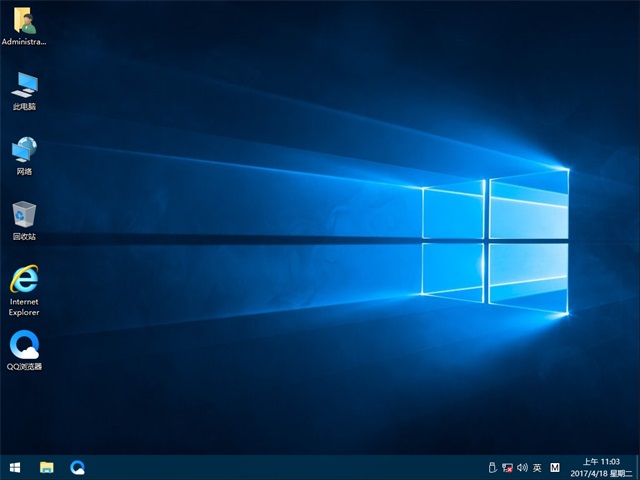The width and height of the screenshot is (640, 480).
Task: Click the 回收站 label text
Action: click(25, 237)
